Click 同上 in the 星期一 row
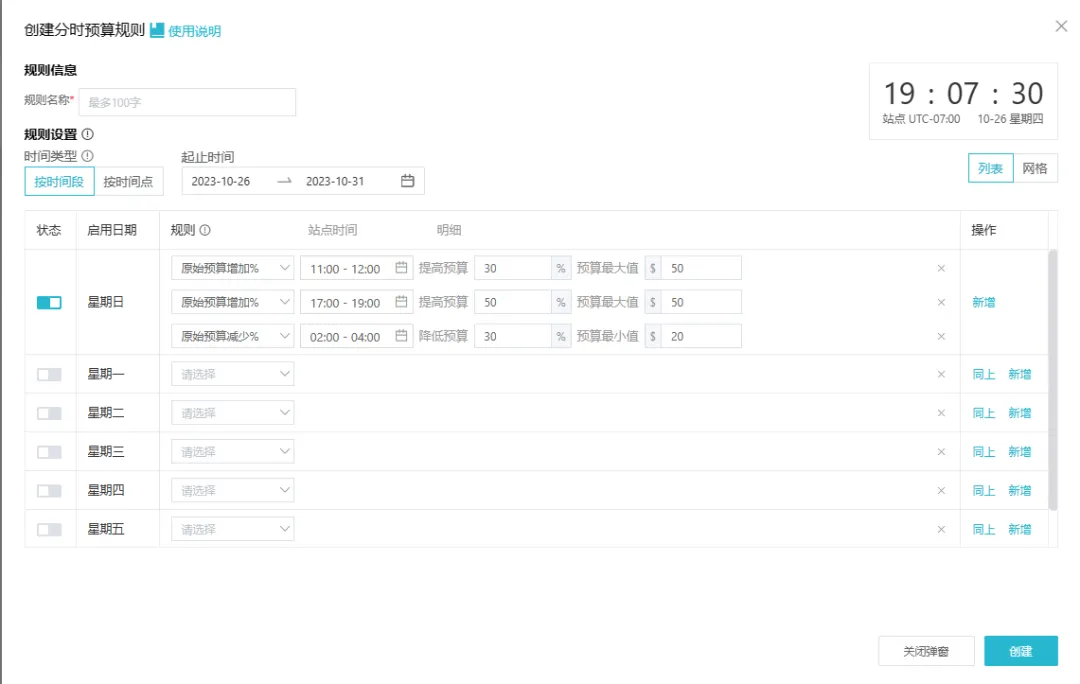Image resolution: width=1080 pixels, height=684 pixels. click(x=984, y=374)
